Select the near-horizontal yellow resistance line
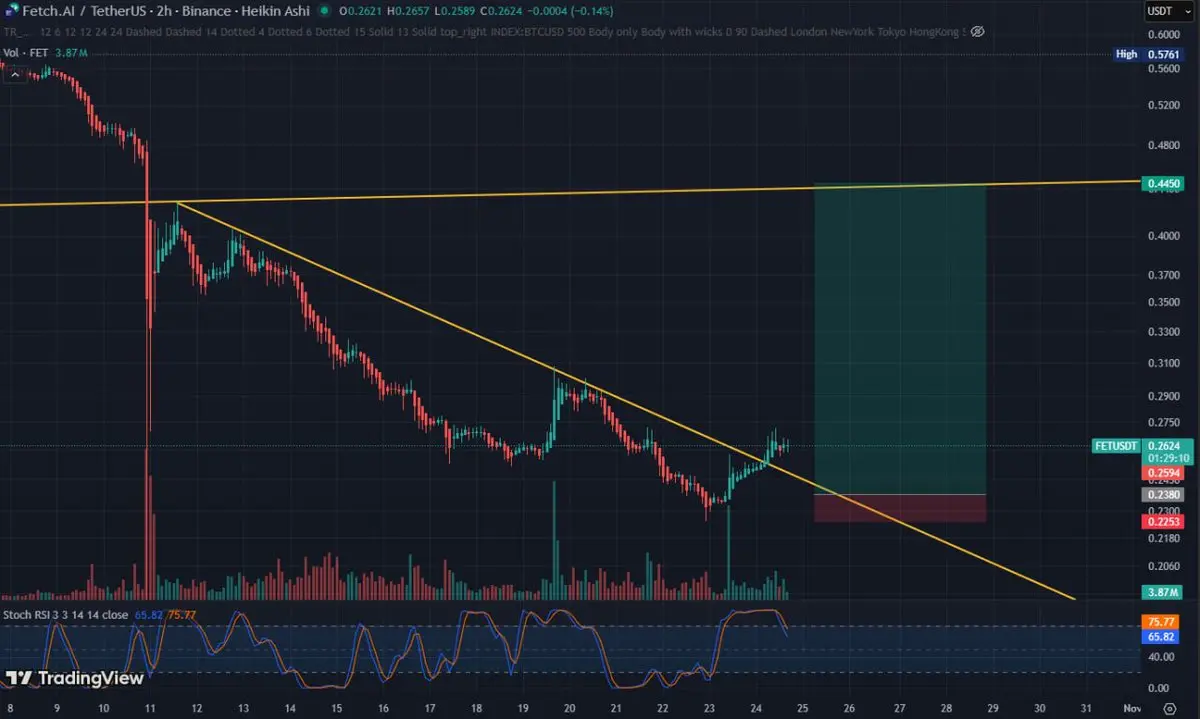This screenshot has width=1200, height=719. click(570, 193)
